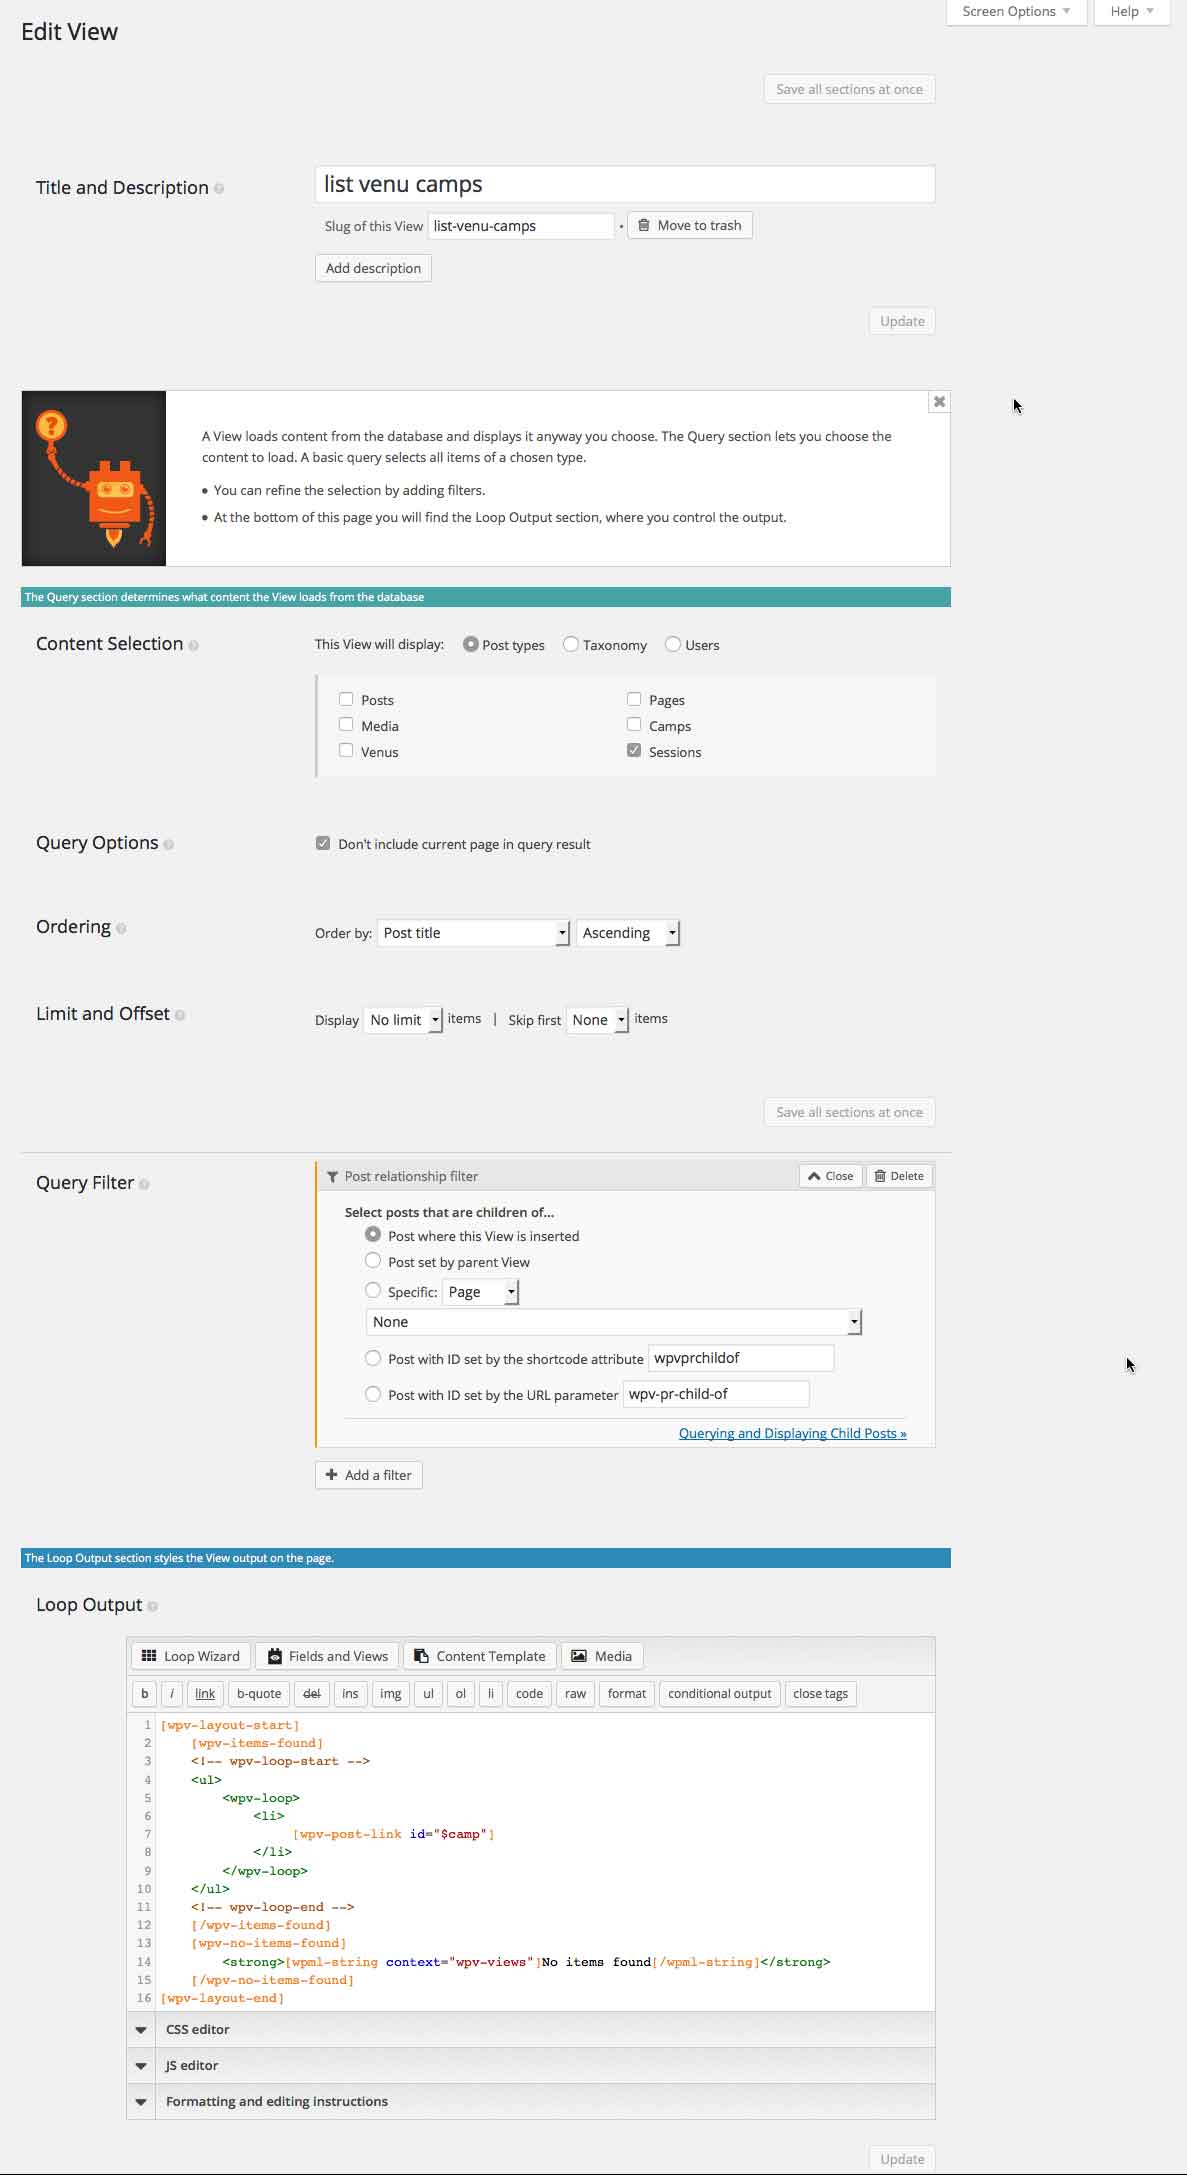Viewport: 1187px width, 2175px height.
Task: Click help icon beside Query Filter
Action: coord(144,1184)
